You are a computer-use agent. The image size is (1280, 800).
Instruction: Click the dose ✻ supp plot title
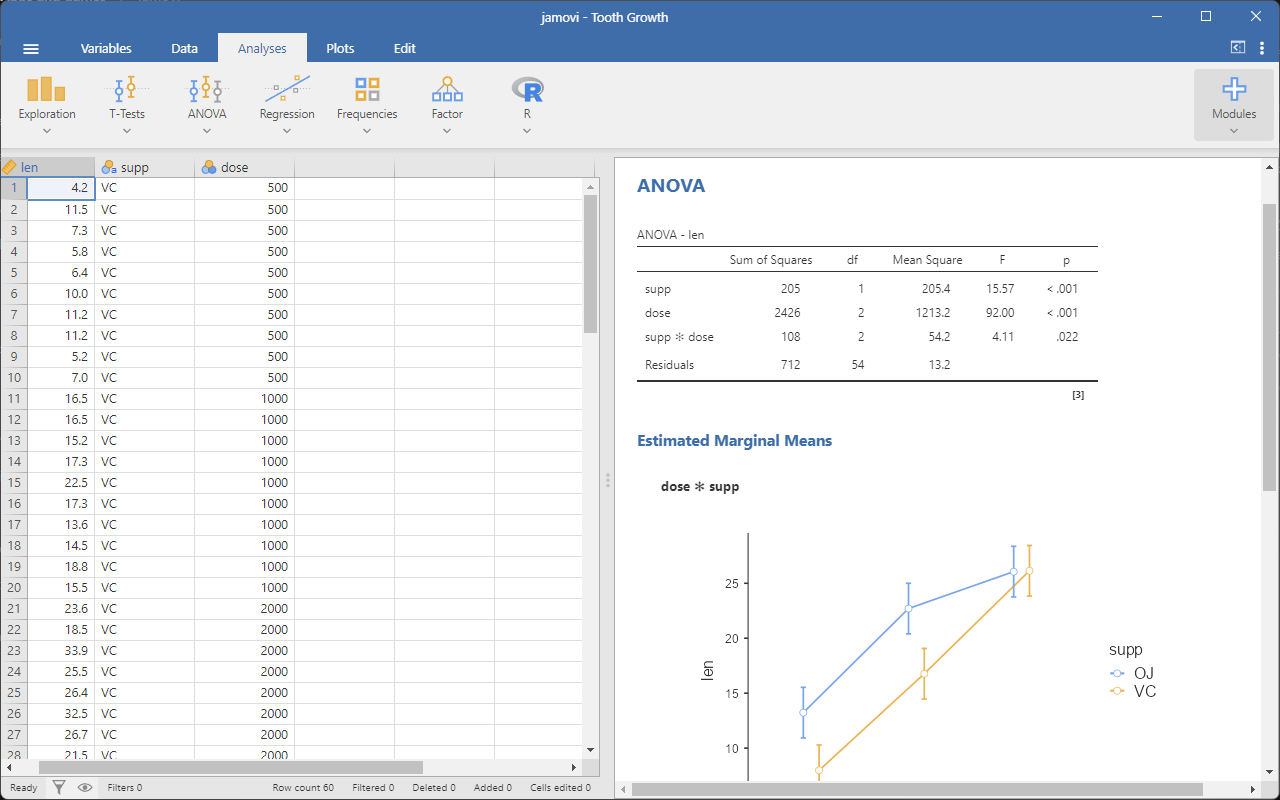700,487
